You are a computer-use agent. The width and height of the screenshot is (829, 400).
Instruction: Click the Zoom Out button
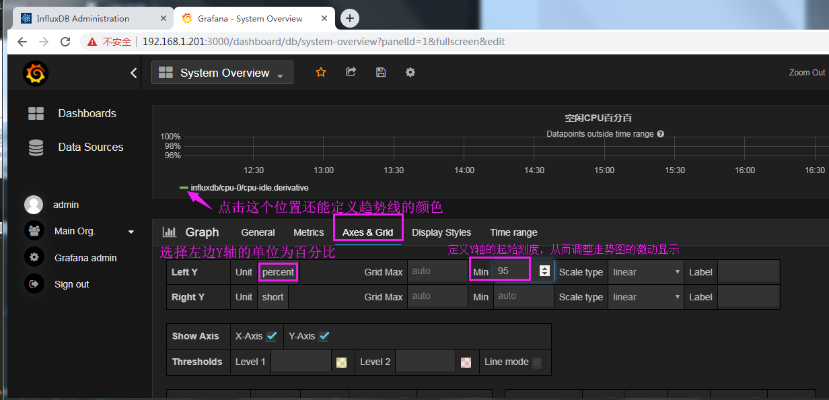pyautogui.click(x=806, y=73)
